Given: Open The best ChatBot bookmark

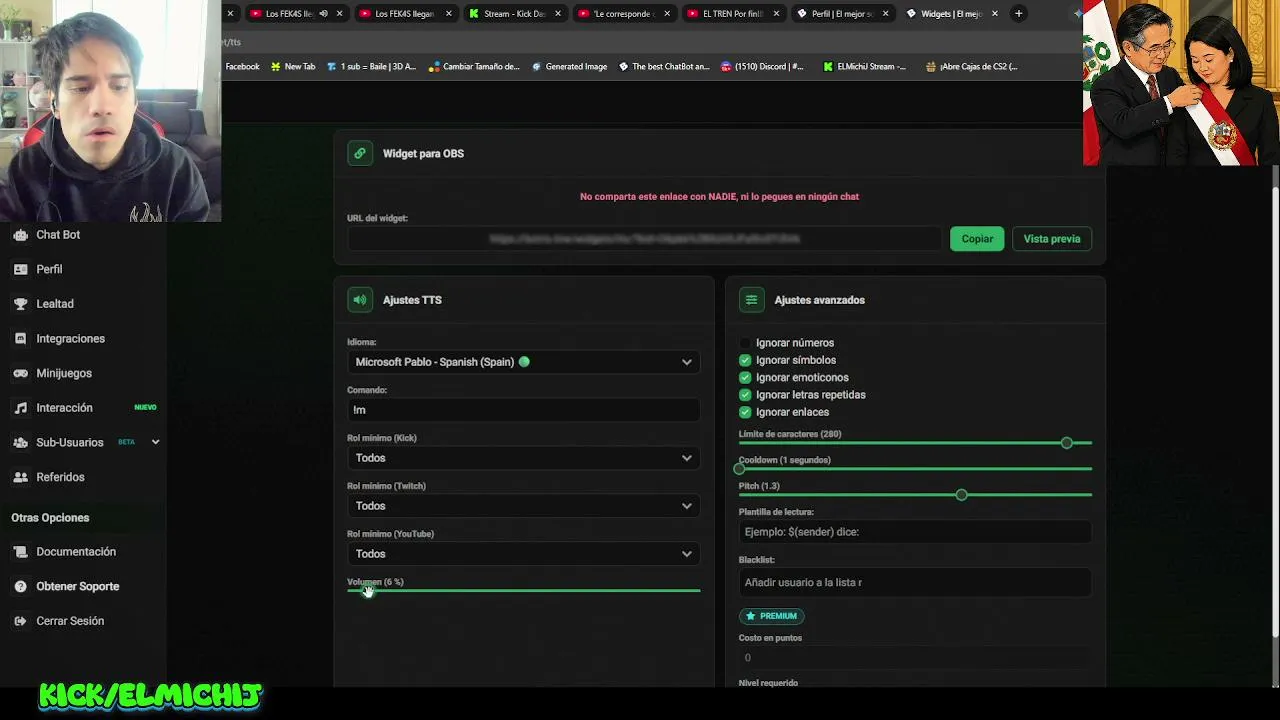Looking at the screenshot, I should [x=664, y=67].
